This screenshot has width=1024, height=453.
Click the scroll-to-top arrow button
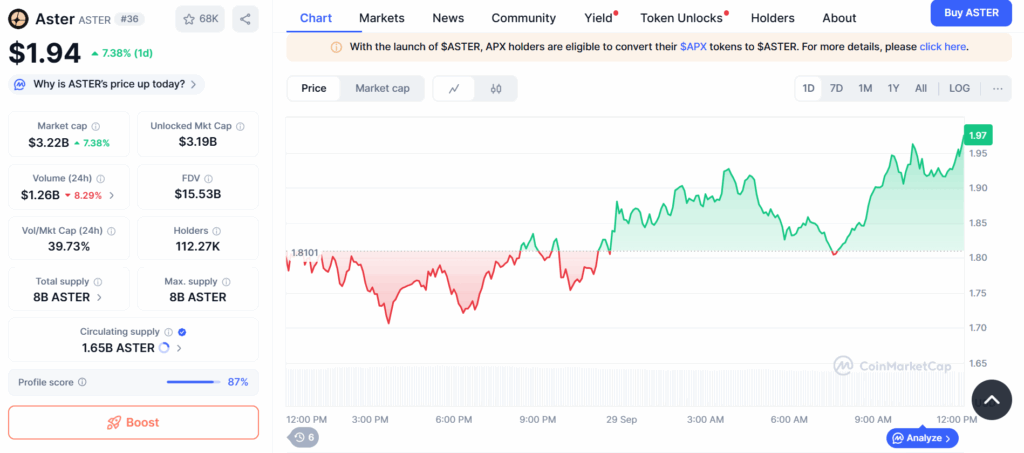pyautogui.click(x=991, y=400)
